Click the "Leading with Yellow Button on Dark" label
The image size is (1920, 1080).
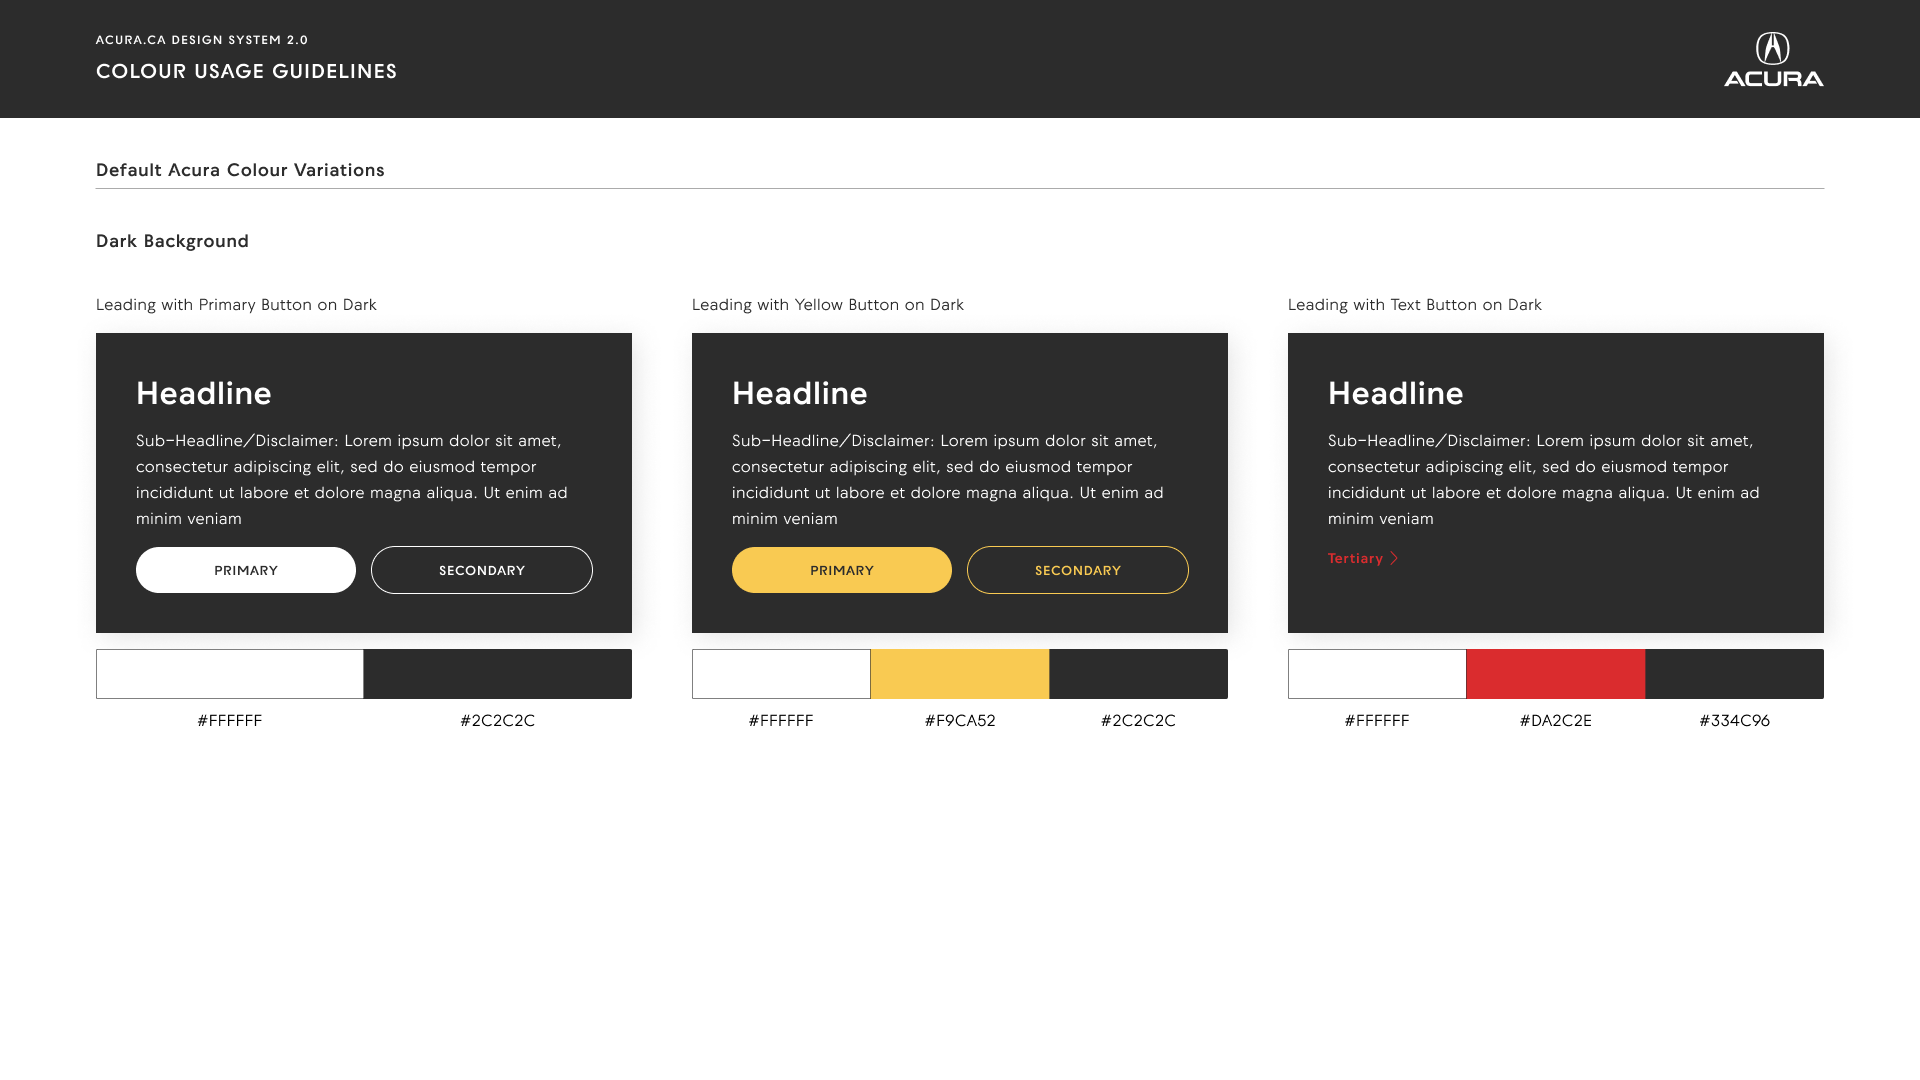(828, 305)
